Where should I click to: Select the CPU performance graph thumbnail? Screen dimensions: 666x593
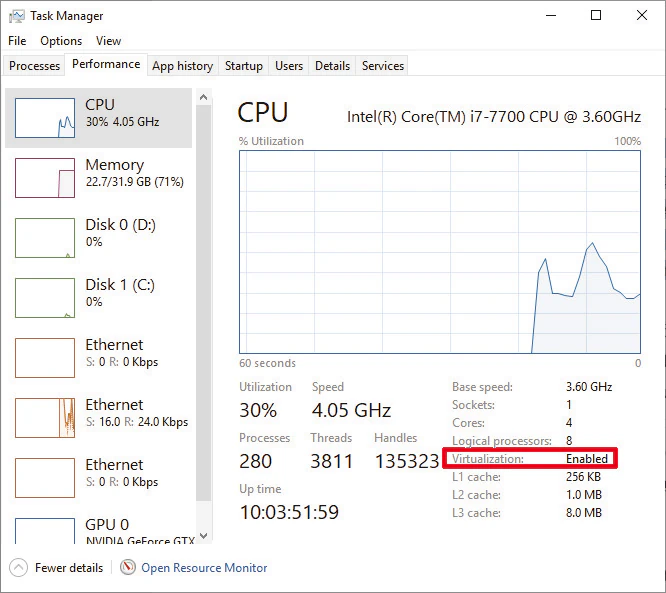(45, 118)
